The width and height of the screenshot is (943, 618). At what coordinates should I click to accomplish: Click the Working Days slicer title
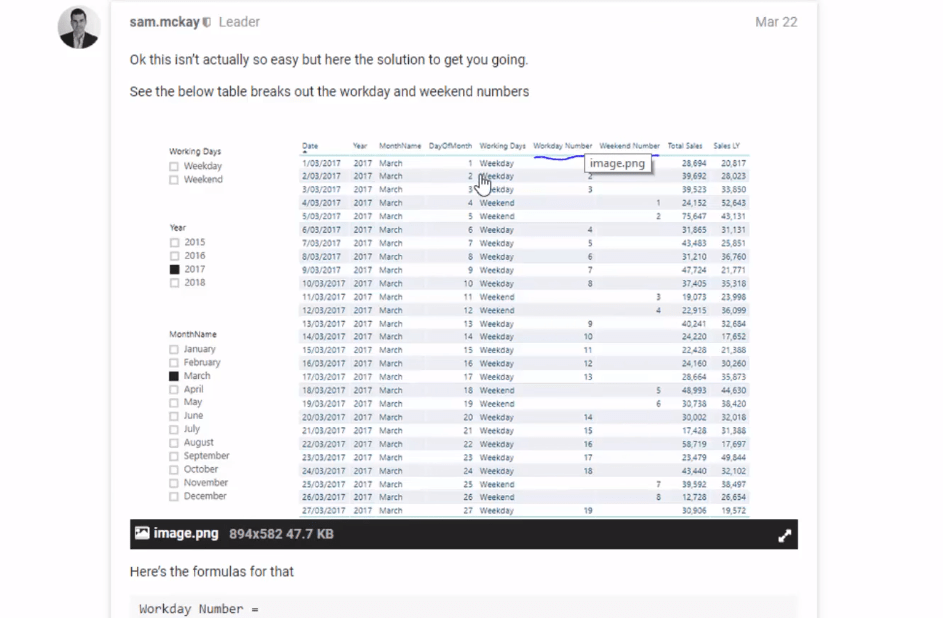(195, 151)
